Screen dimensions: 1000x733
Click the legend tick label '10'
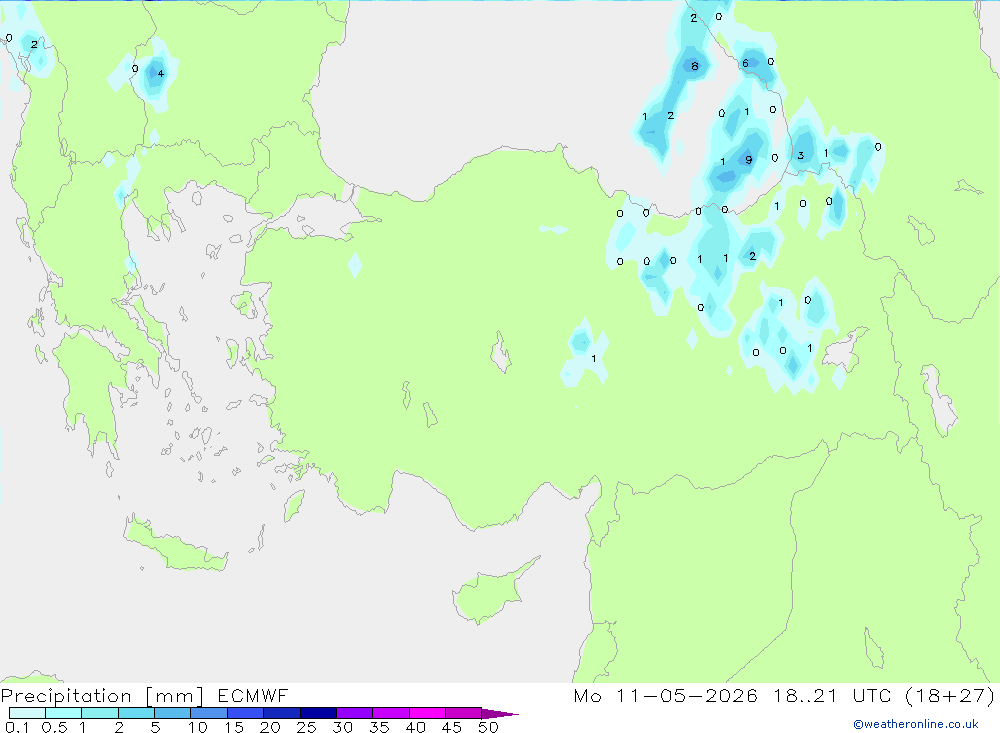[x=198, y=727]
